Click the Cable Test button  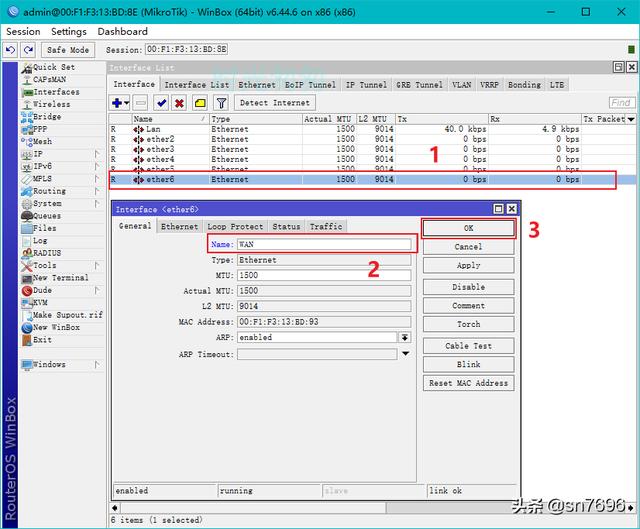(x=469, y=346)
